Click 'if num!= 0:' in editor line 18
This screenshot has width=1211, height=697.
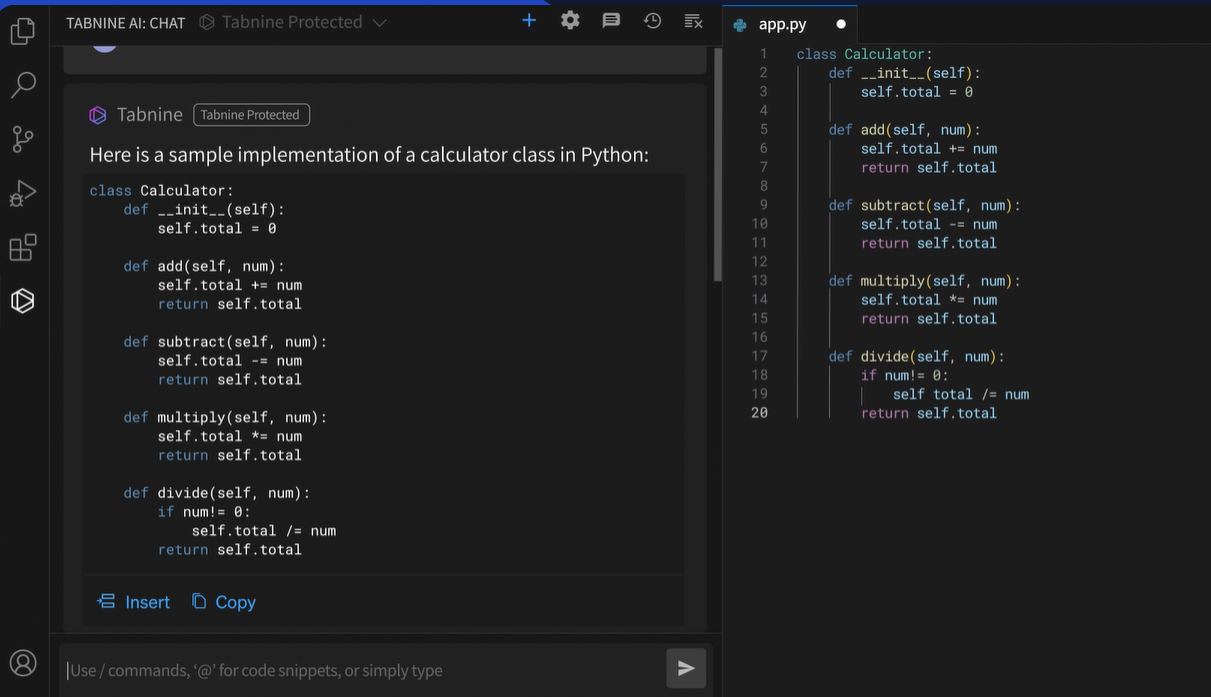pyautogui.click(x=904, y=375)
